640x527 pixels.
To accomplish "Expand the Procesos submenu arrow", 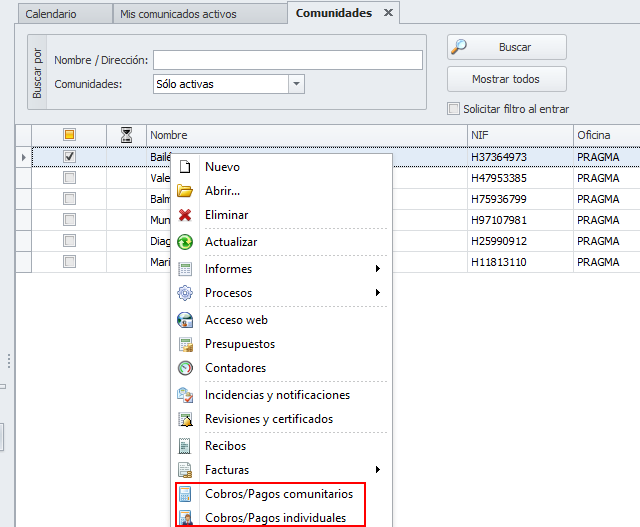I will 378,293.
